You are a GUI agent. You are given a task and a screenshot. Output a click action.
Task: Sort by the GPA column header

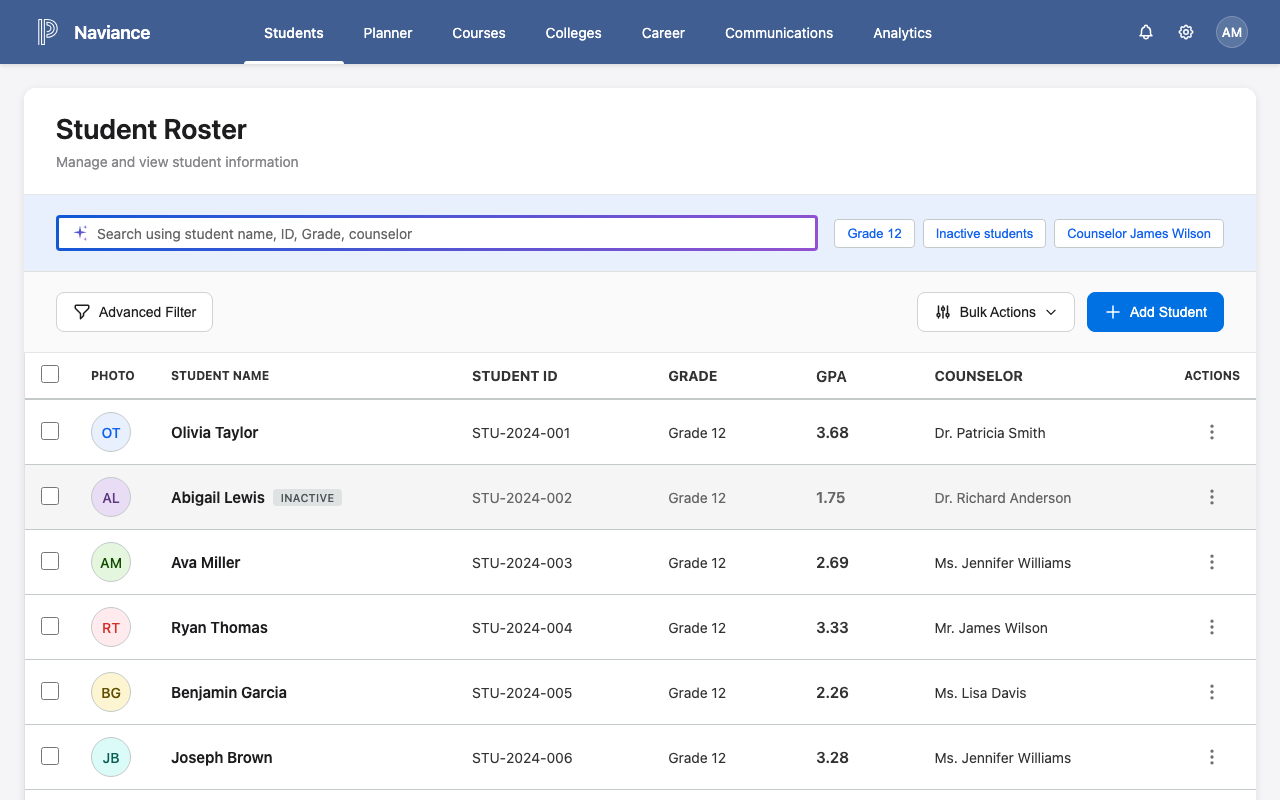tap(831, 376)
